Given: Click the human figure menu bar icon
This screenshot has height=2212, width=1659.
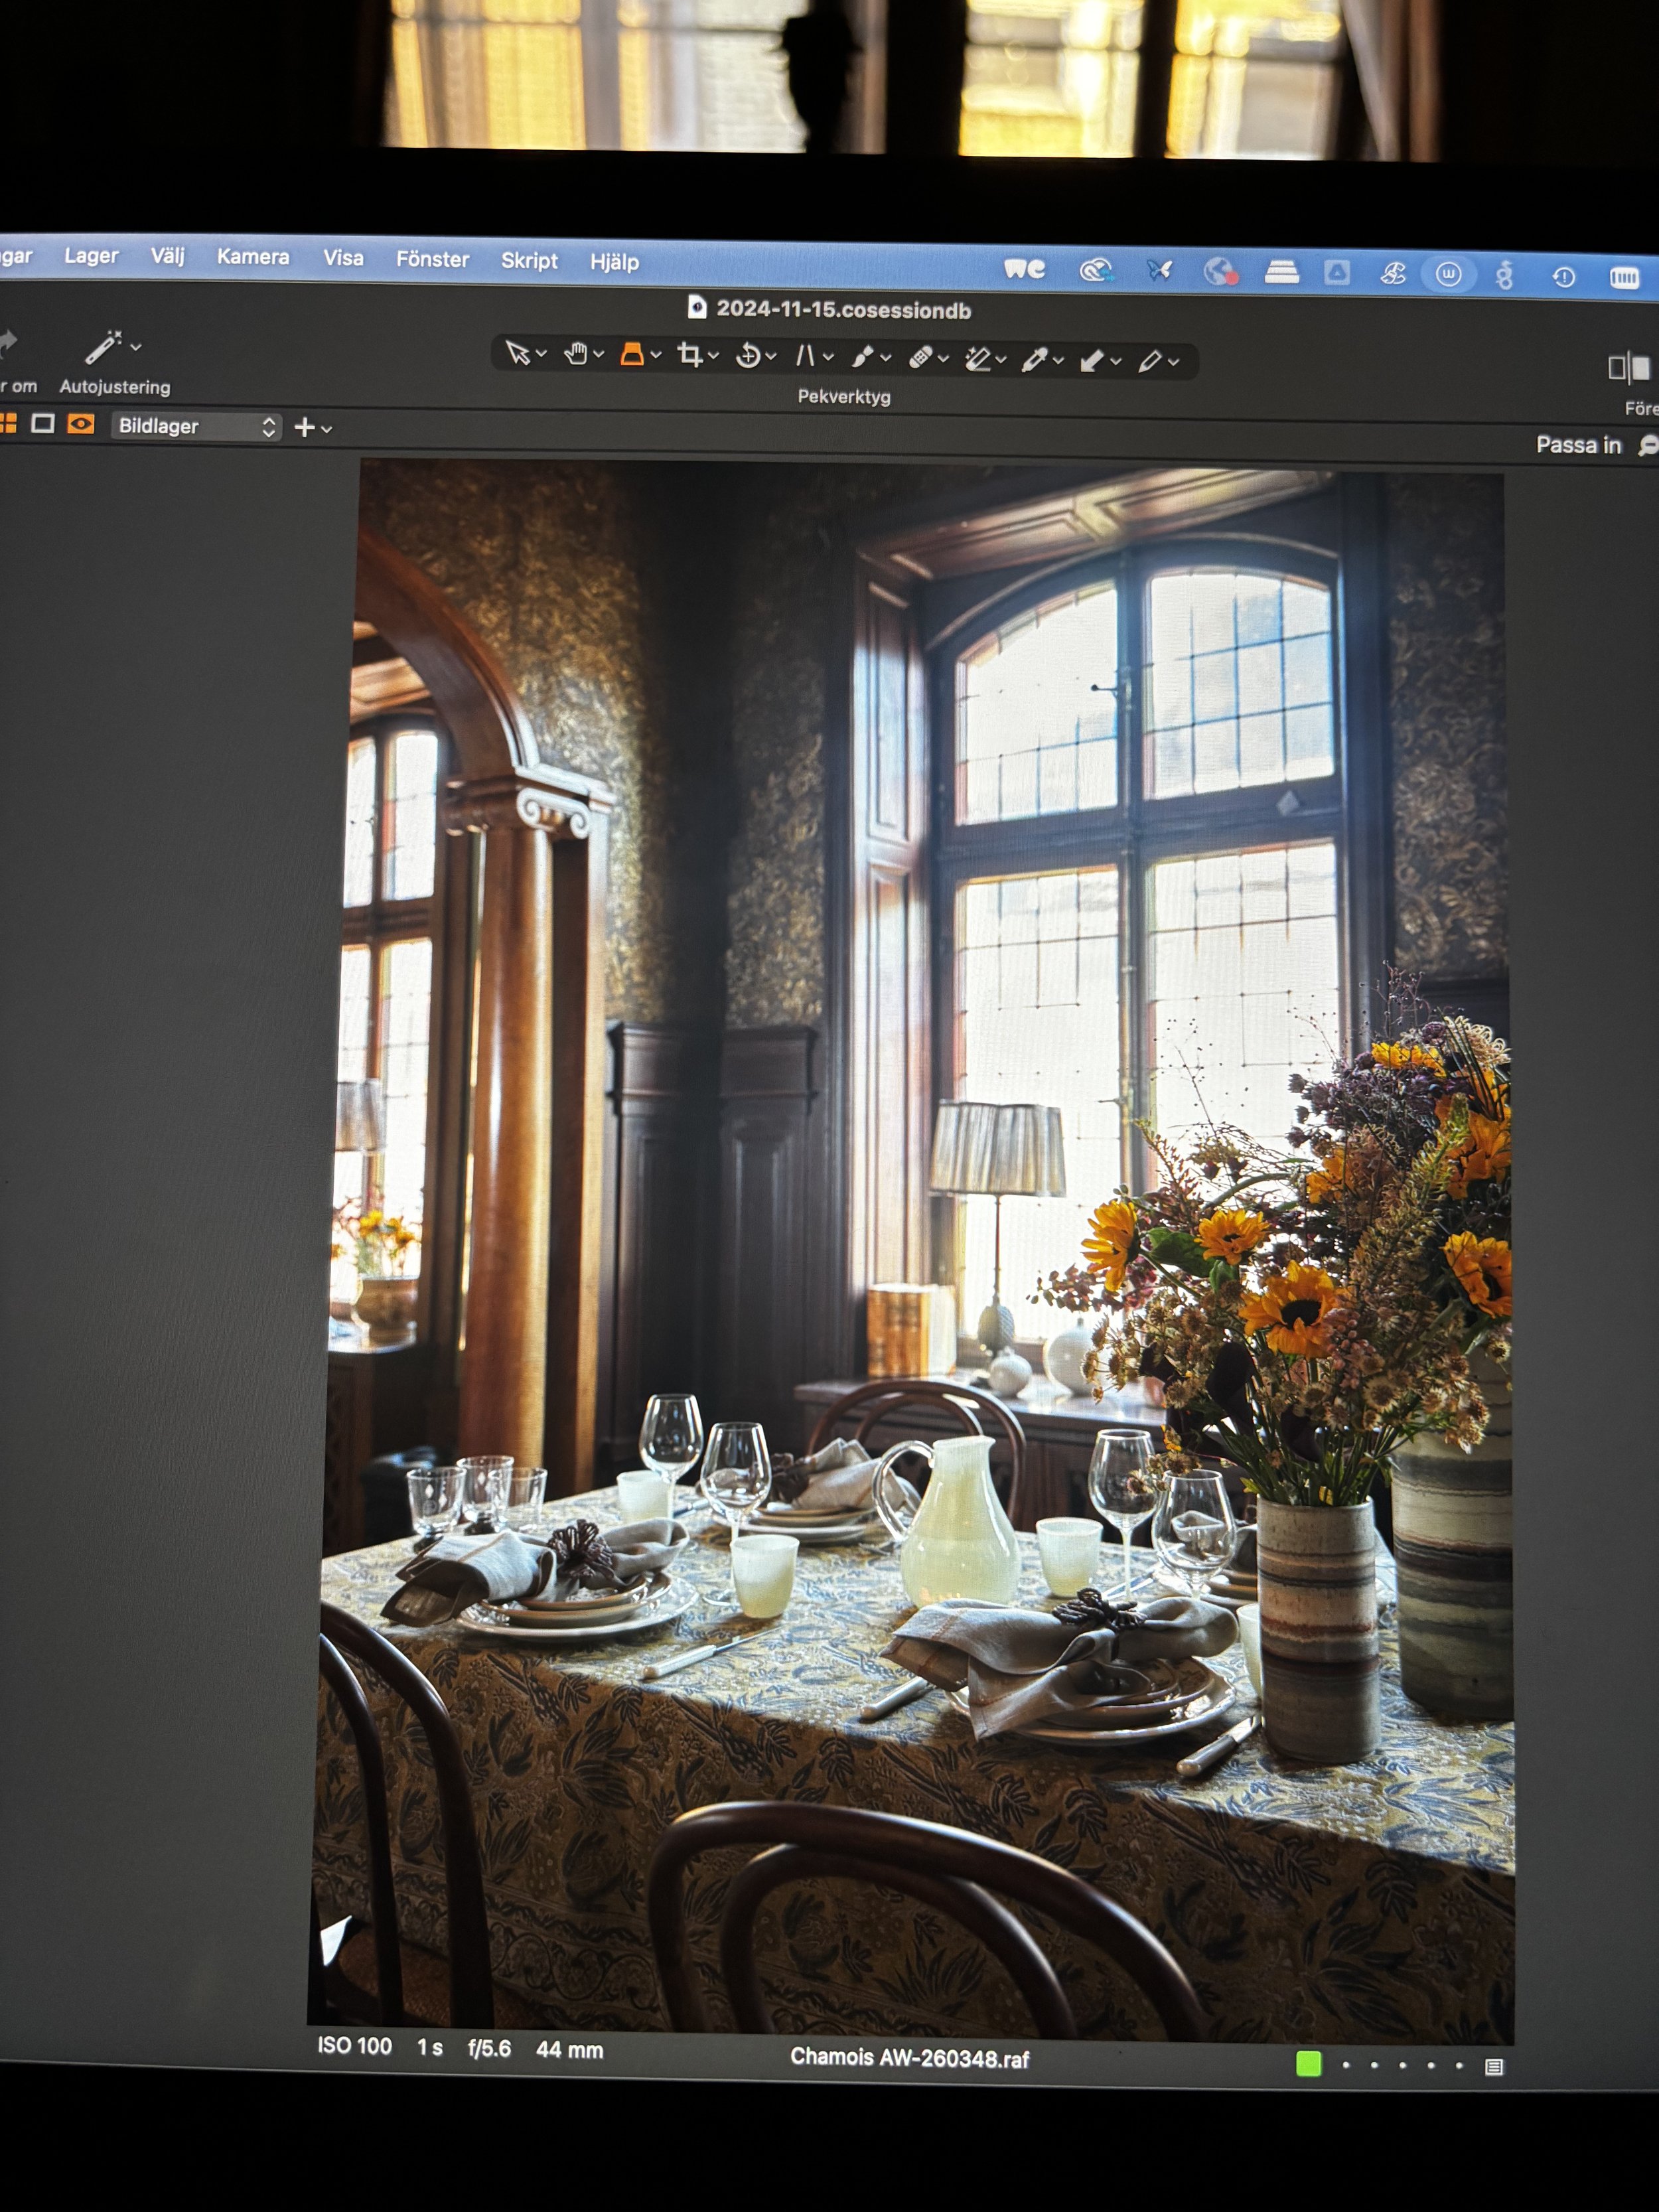Looking at the screenshot, I should 1504,276.
